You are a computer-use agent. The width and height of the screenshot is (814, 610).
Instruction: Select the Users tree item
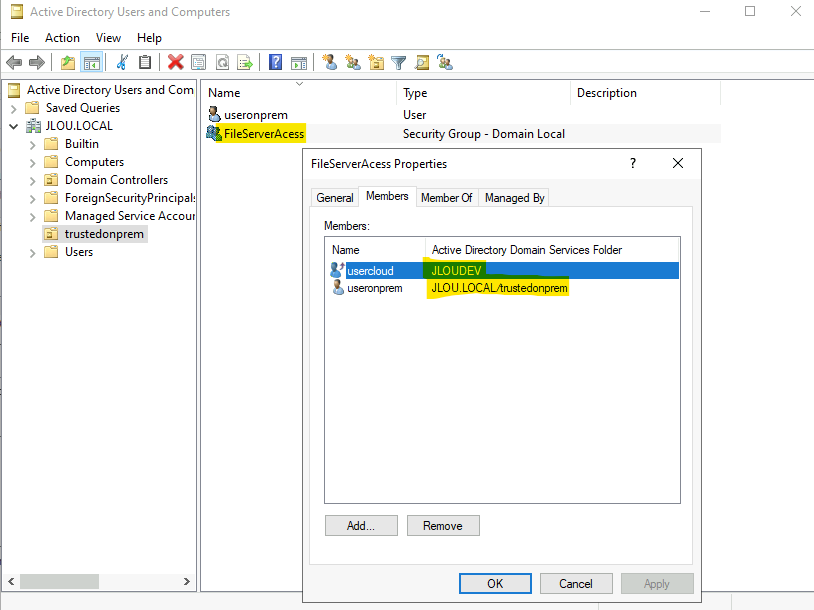tap(79, 252)
